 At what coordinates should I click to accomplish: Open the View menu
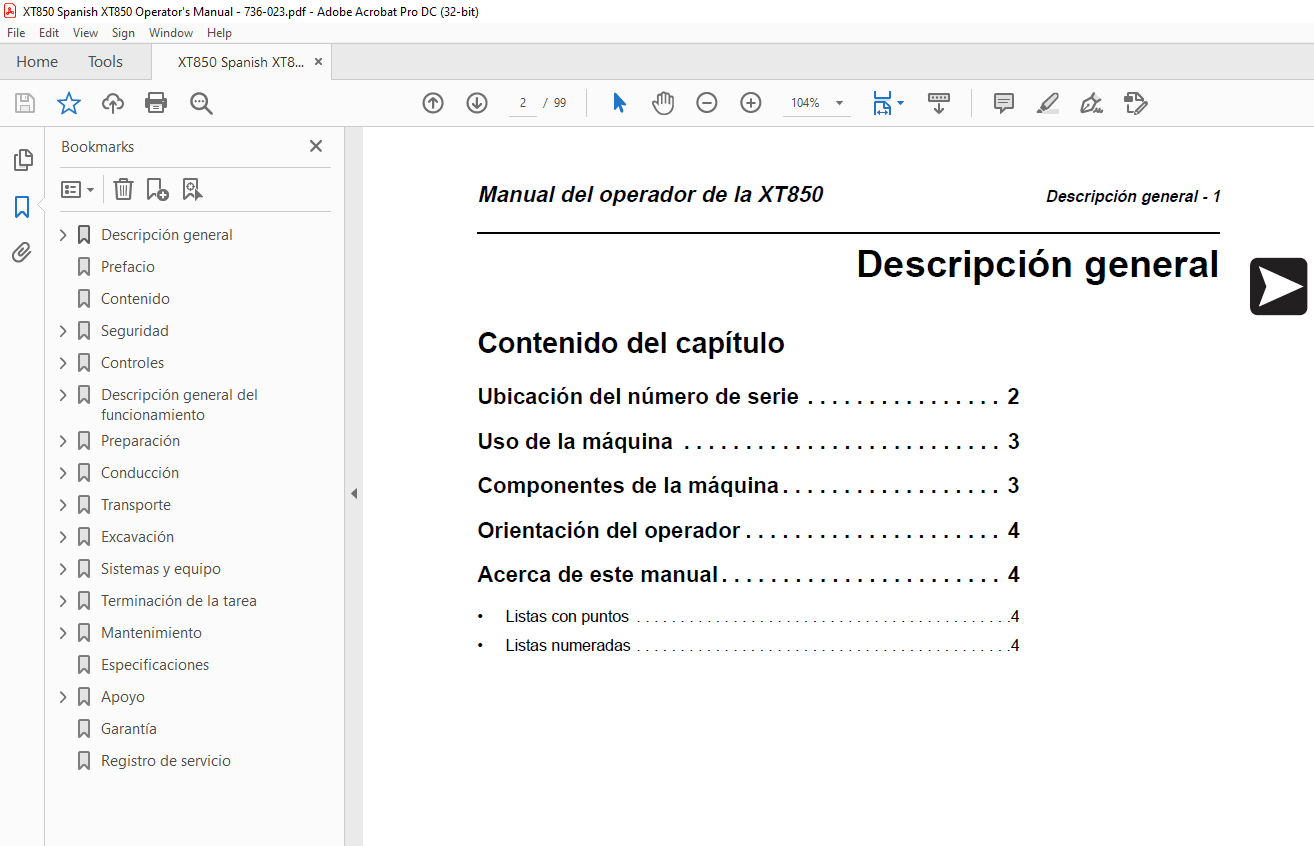tap(86, 33)
